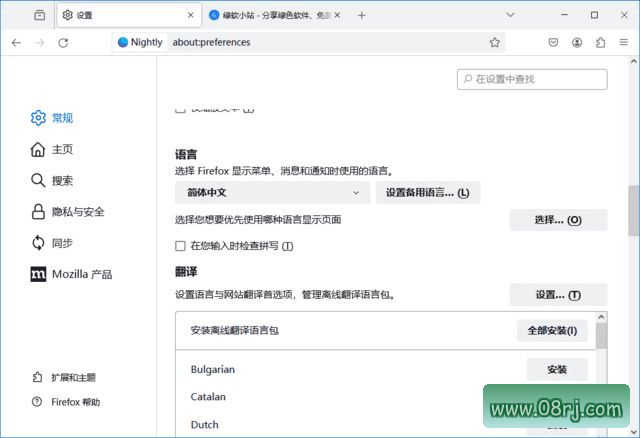Close the 绿软小站 tab
The image size is (640, 438).
(x=337, y=15)
